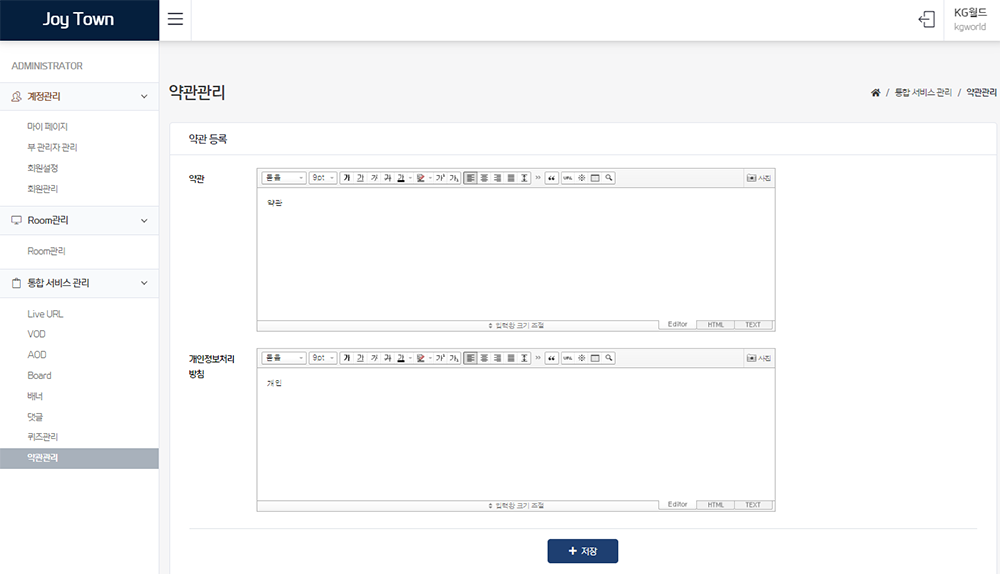Open 퀴즈관리 in the sidebar
The image size is (1000, 574).
coord(42,437)
